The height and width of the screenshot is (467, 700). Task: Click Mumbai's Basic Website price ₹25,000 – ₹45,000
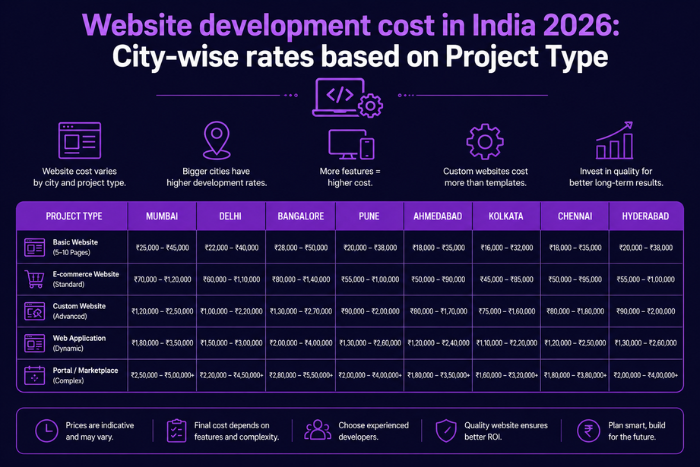162,247
